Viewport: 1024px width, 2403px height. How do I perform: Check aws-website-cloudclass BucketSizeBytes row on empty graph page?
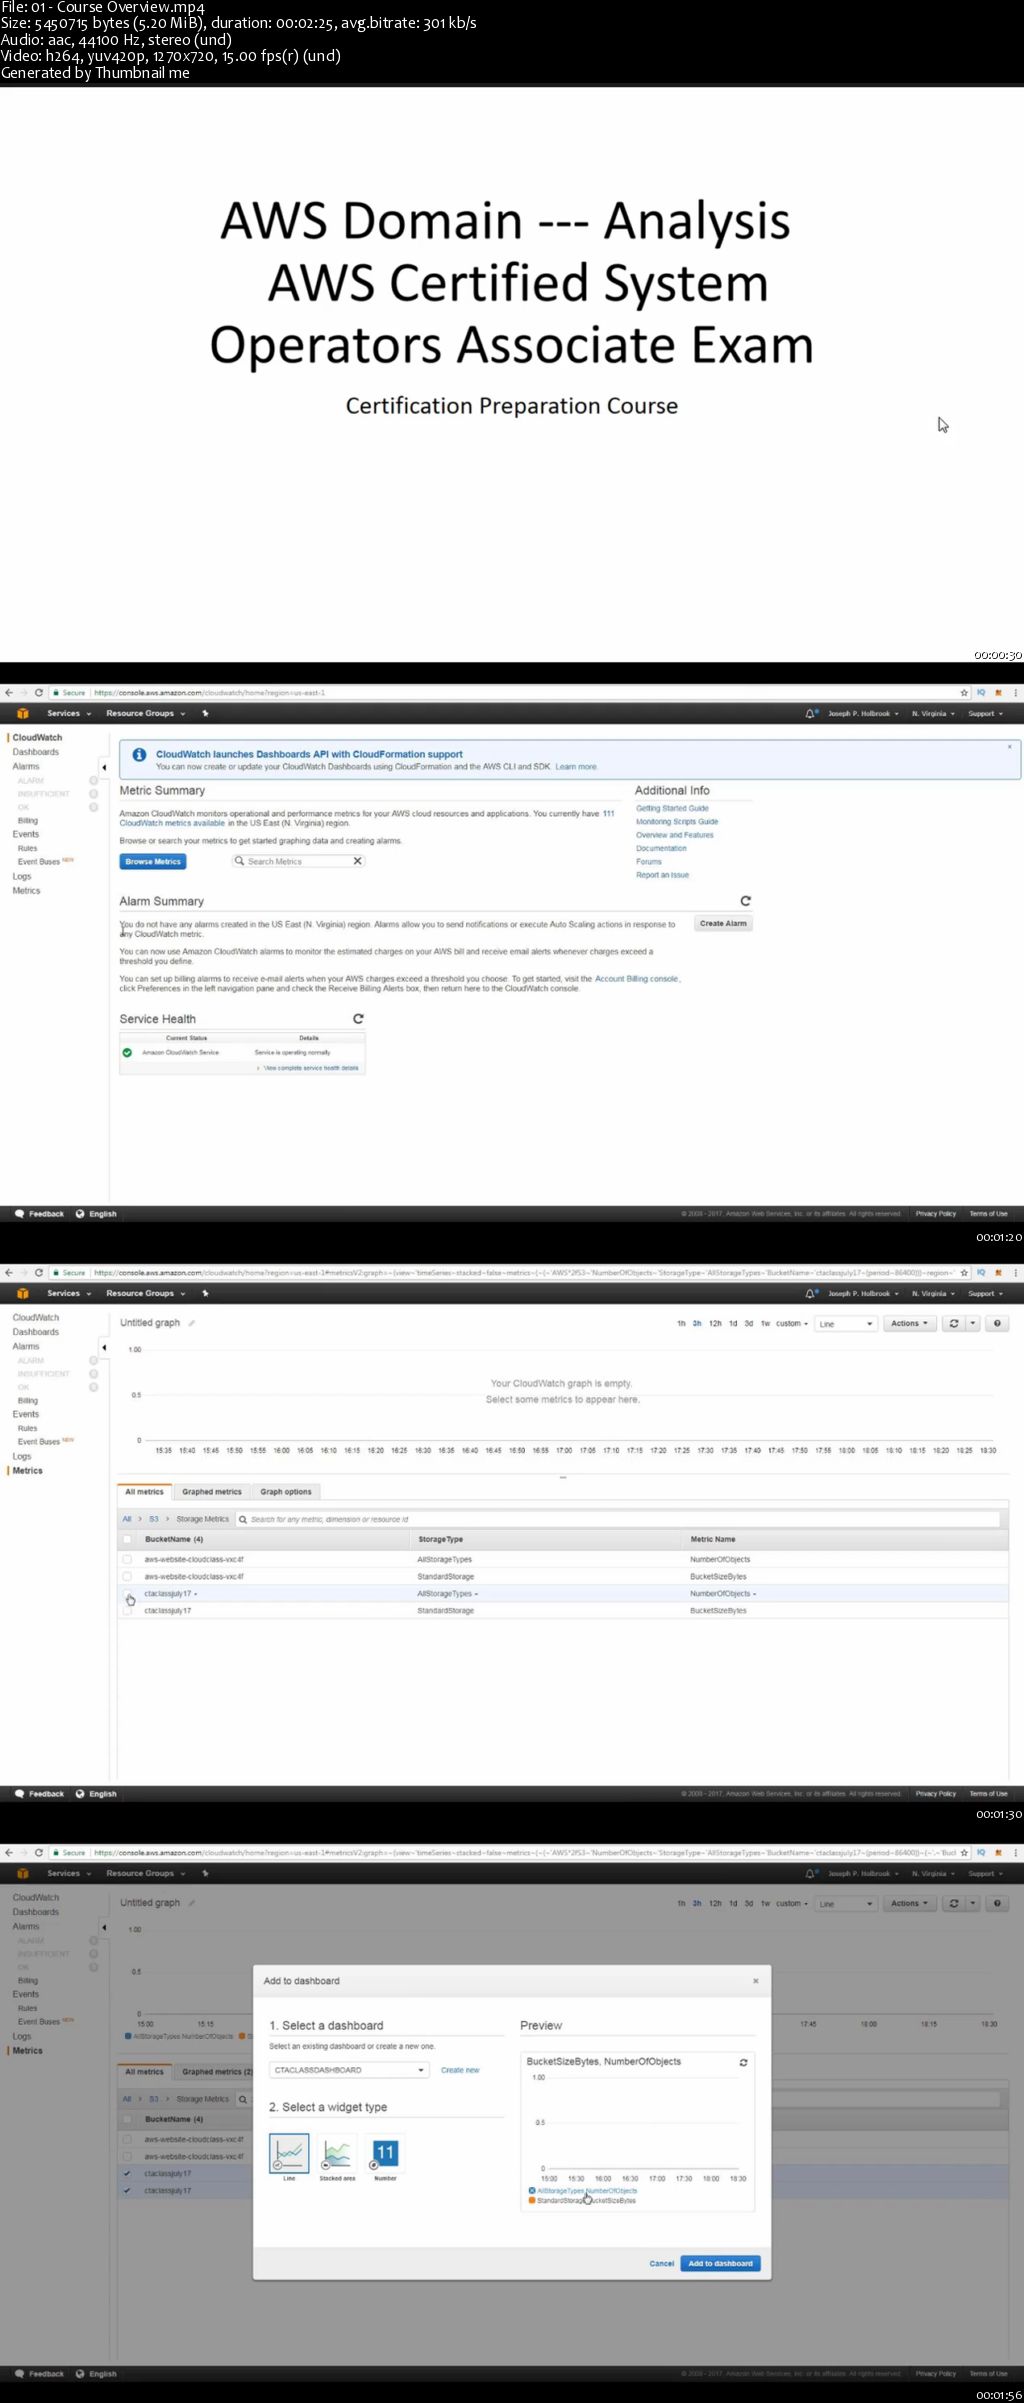tap(127, 1576)
